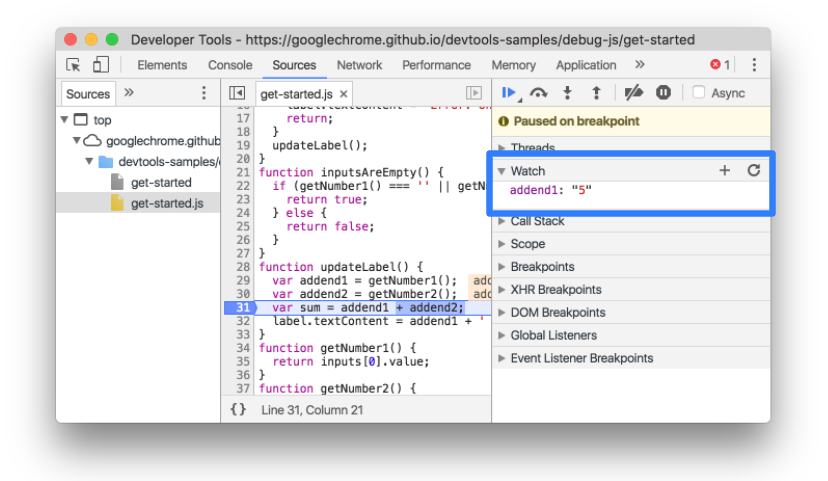Click the addend1 watch expression entry
The width and height of the screenshot is (828, 481).
click(550, 190)
